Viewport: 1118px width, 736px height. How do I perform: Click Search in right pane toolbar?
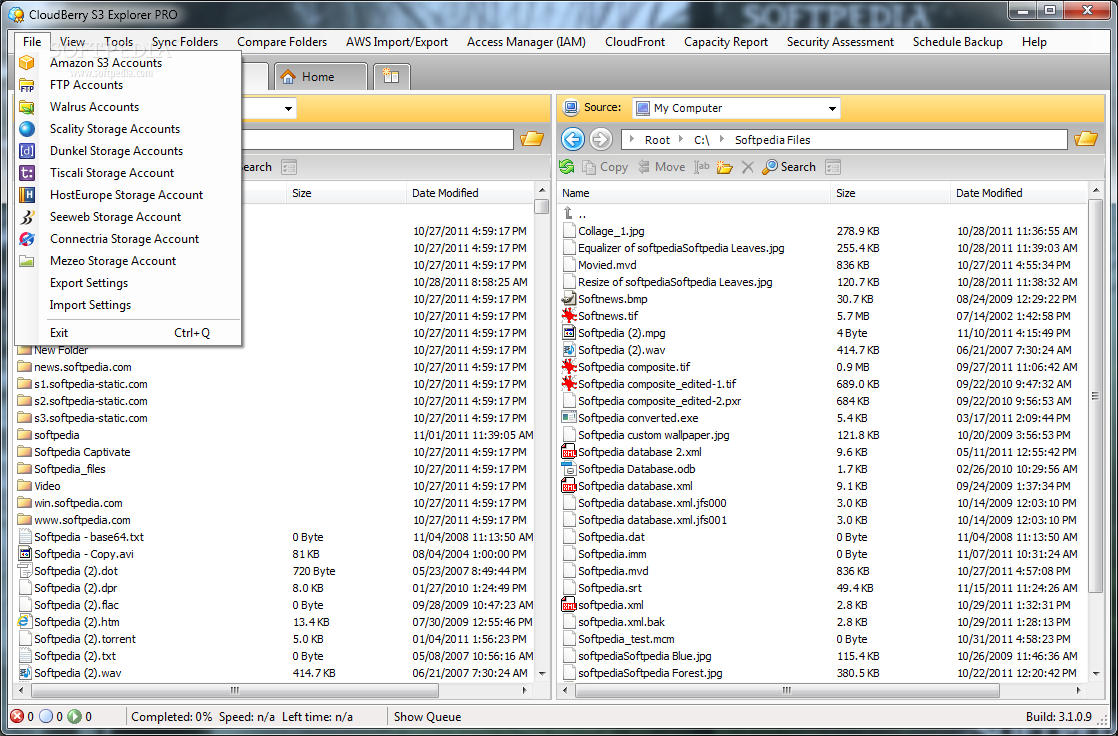click(789, 167)
